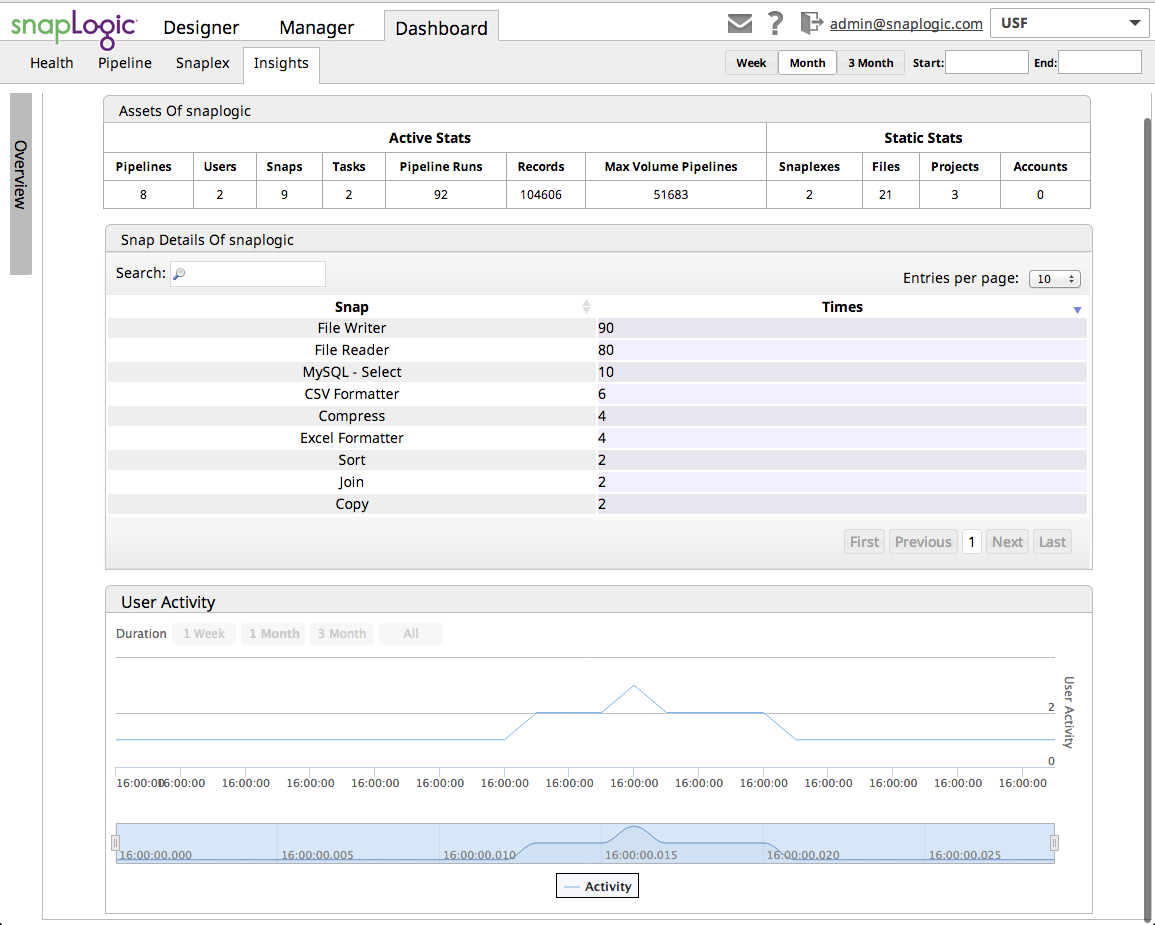Viewport: 1155px width, 925px height.
Task: Click the logout door icon
Action: pos(811,23)
